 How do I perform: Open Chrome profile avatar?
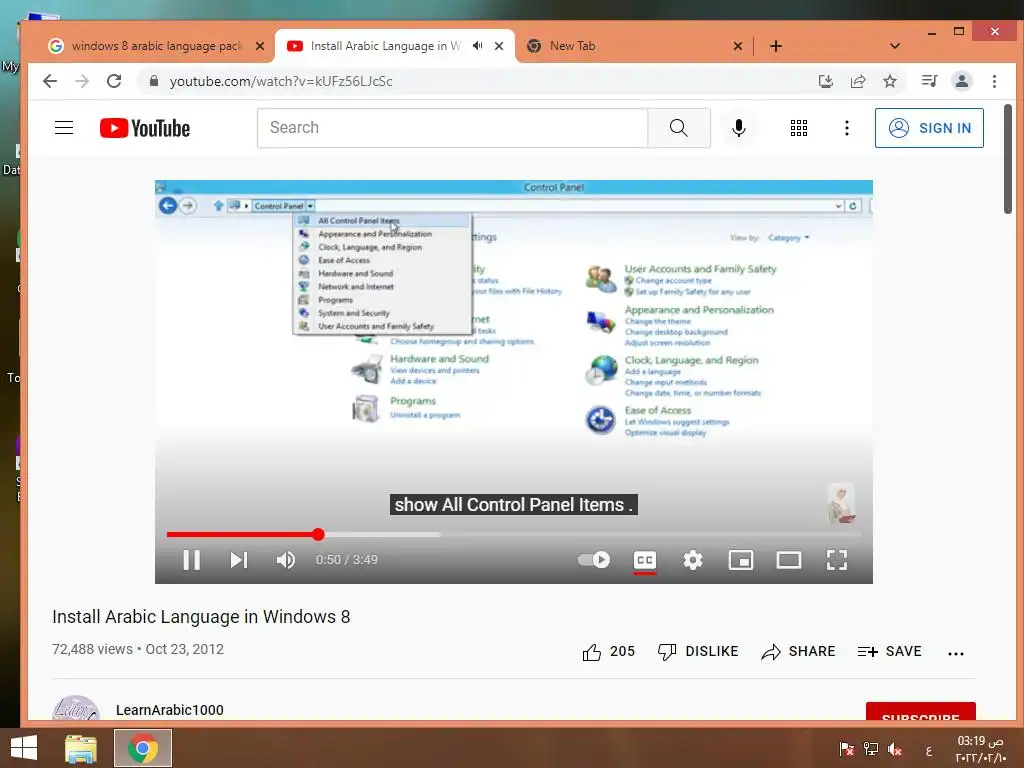point(962,81)
